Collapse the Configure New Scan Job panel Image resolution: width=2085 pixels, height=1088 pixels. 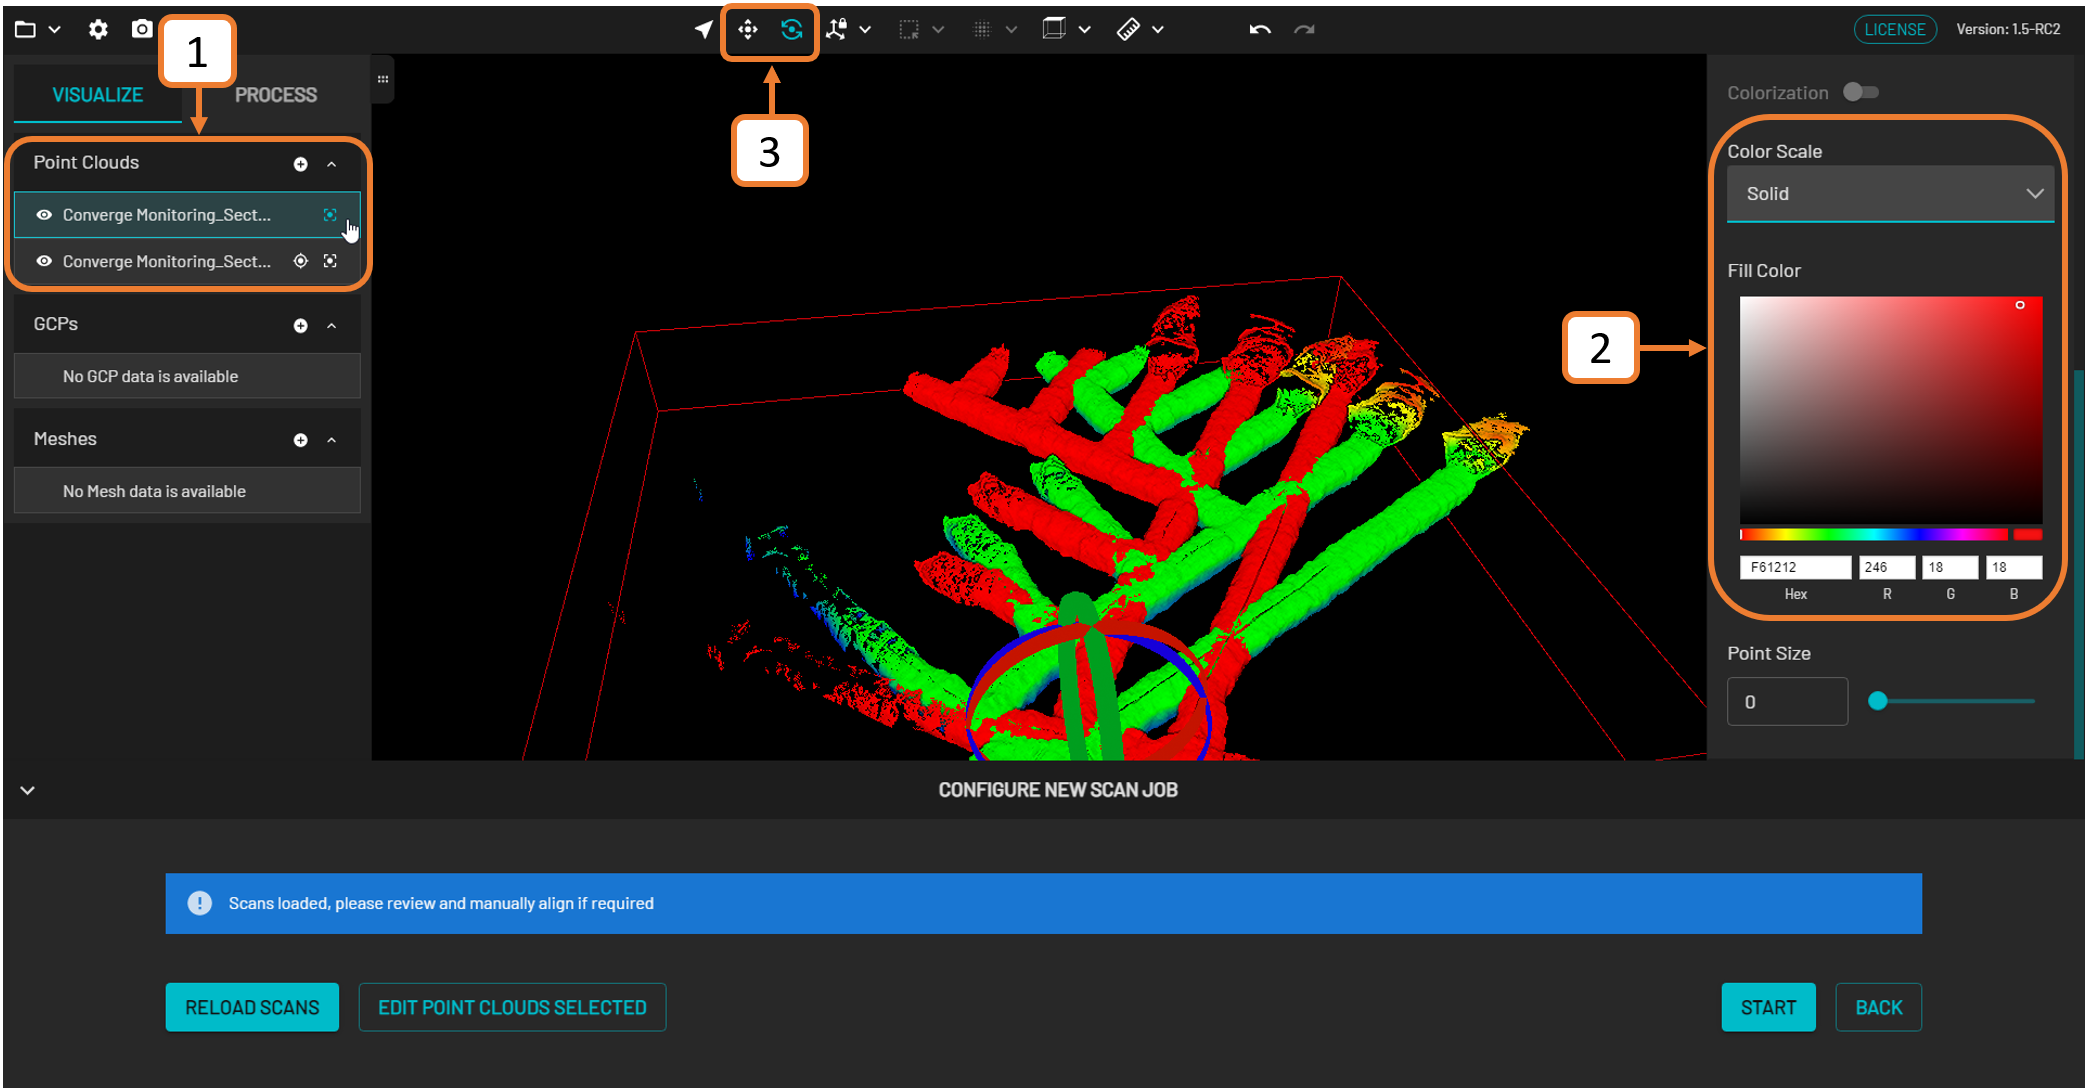click(x=28, y=790)
